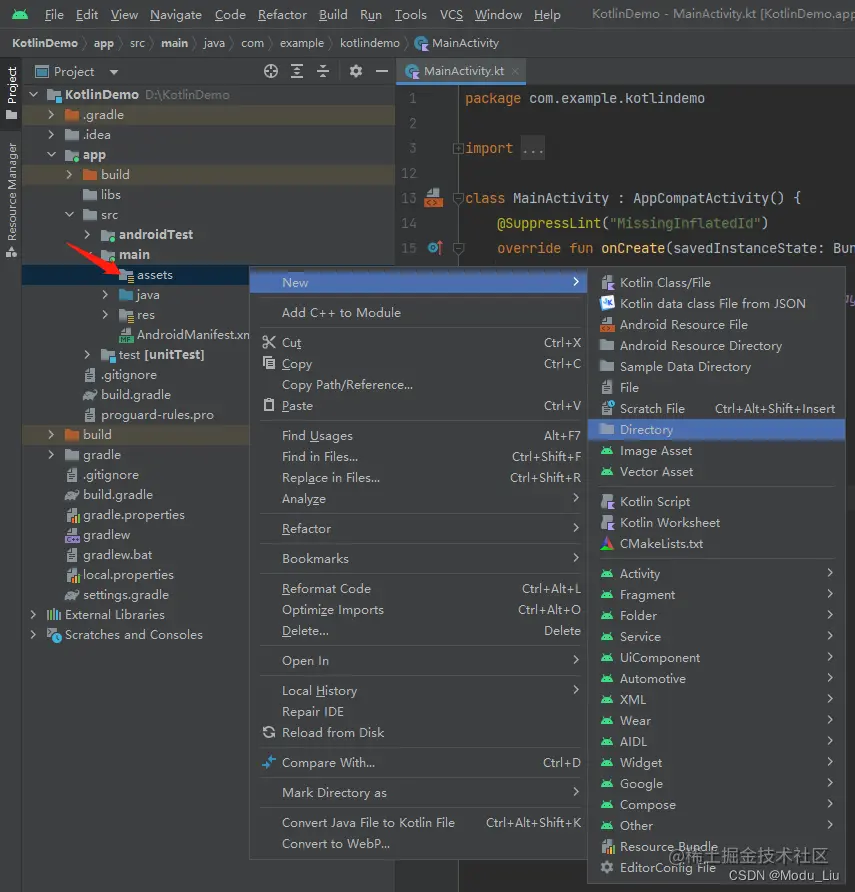855x892 pixels.
Task: Click the Reload from Disk icon
Action: coord(269,732)
